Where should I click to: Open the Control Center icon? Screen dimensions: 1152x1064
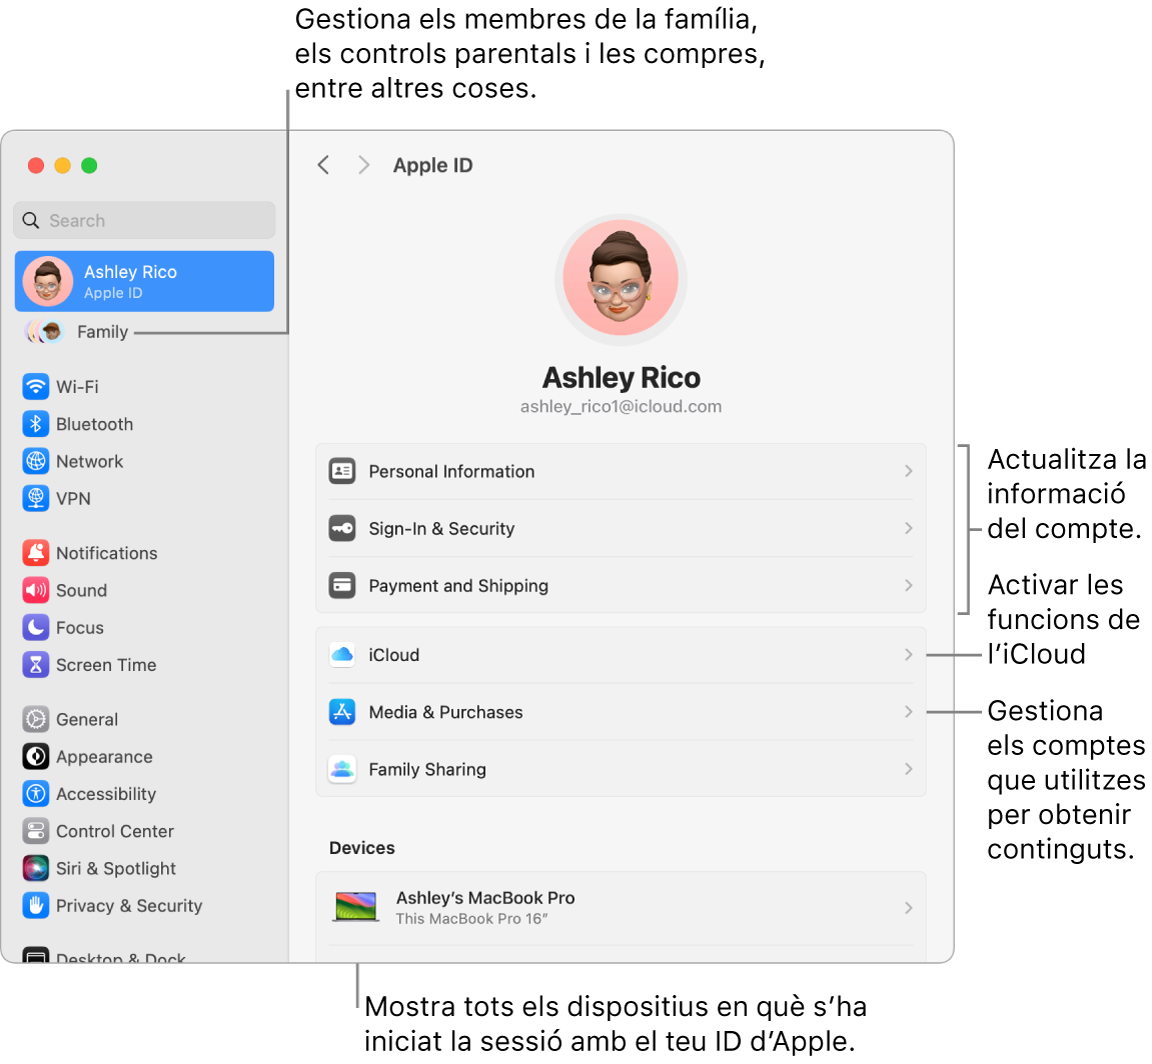(35, 831)
